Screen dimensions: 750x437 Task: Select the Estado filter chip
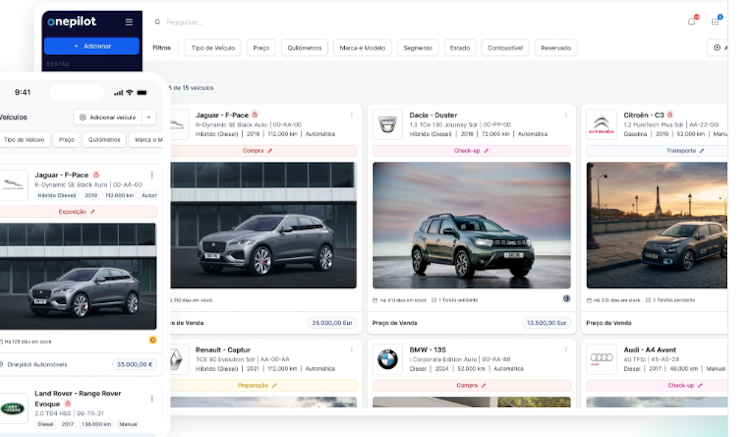460,48
